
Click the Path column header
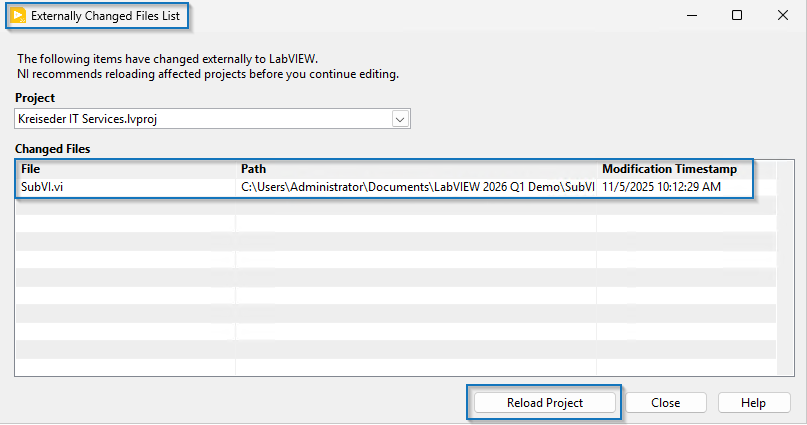[254, 169]
